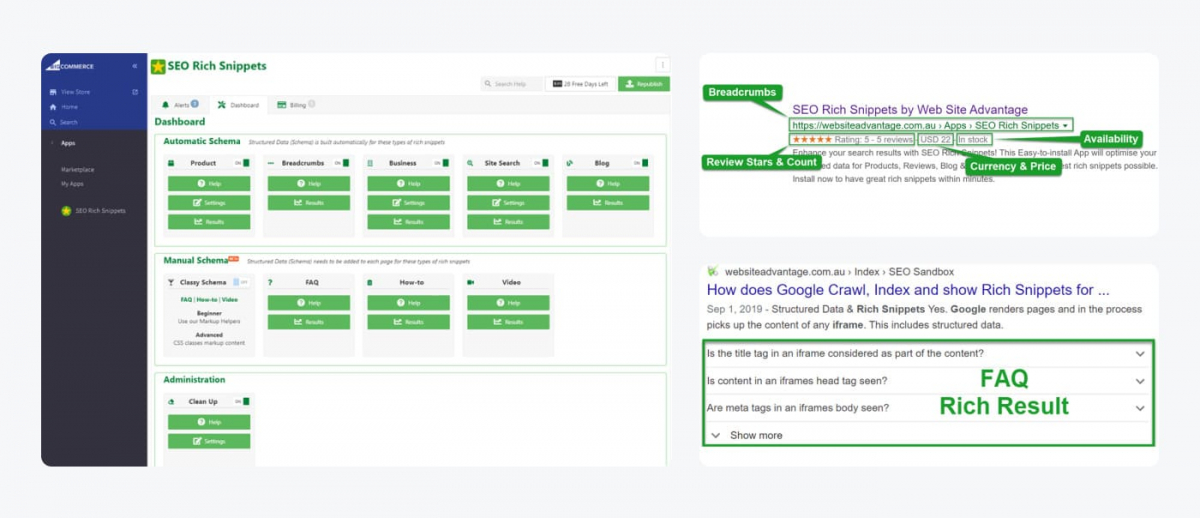This screenshot has height=518, width=1200.
Task: Click the magnifier Search icon in the sidebar
Action: (52, 122)
